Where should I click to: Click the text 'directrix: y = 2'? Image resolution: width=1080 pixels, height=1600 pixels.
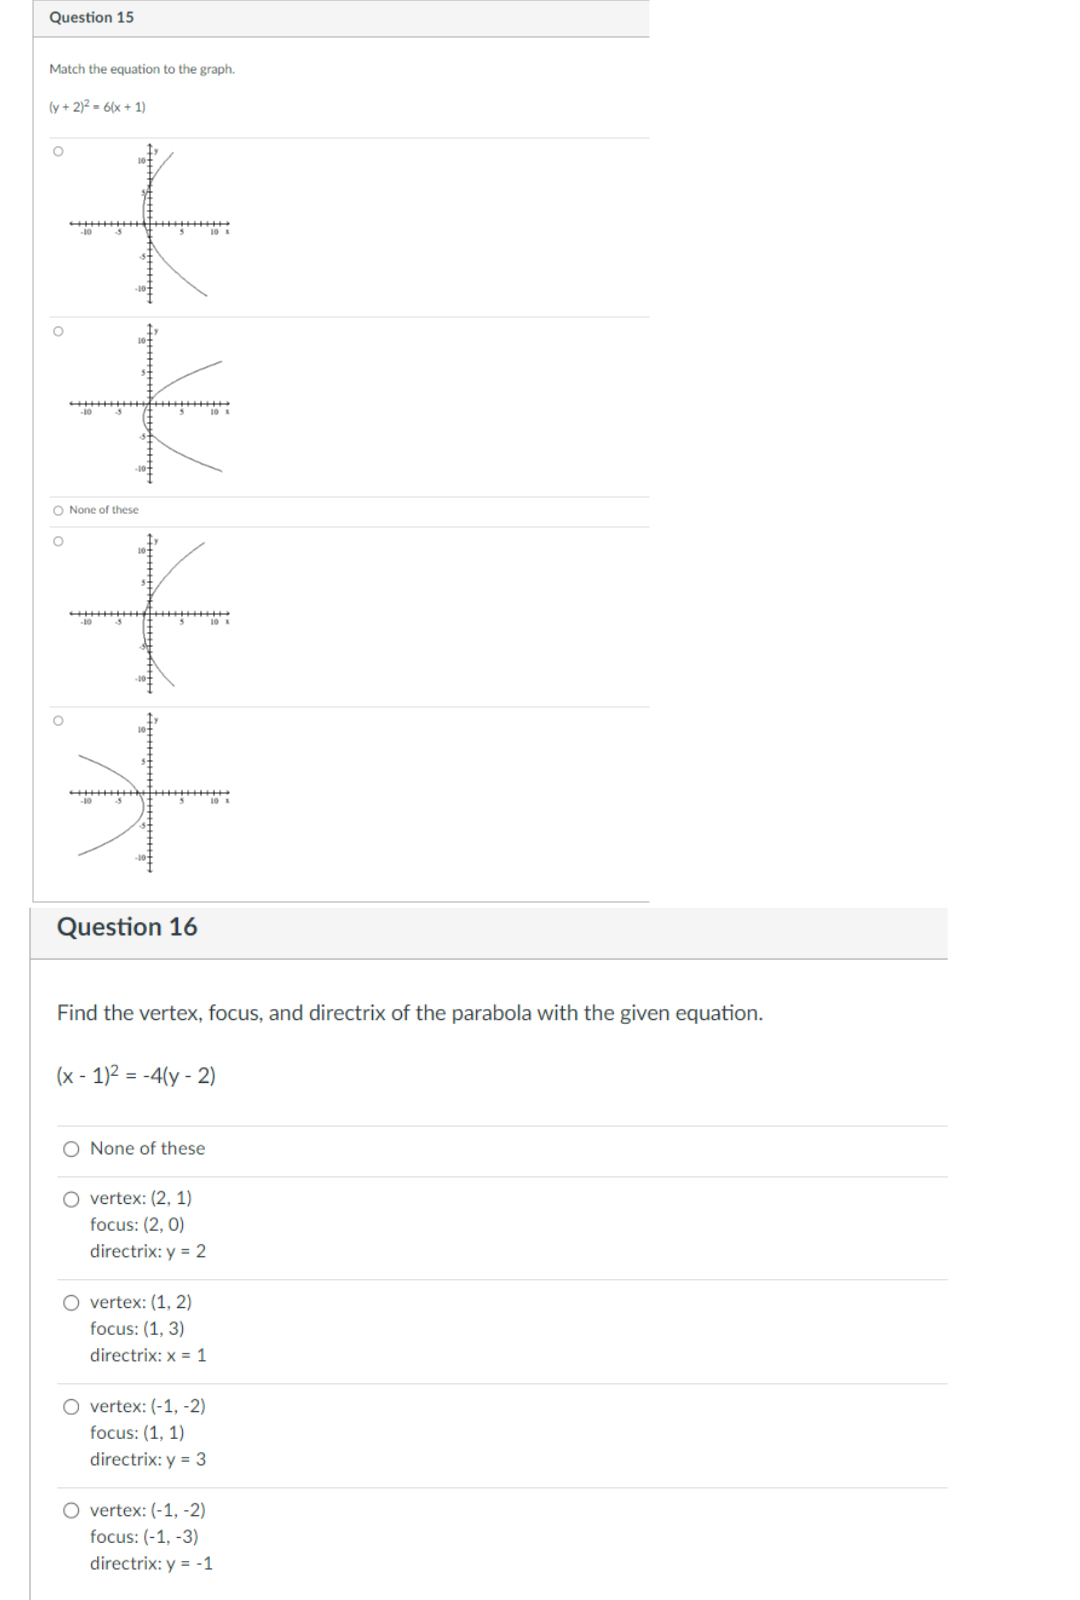(147, 1250)
